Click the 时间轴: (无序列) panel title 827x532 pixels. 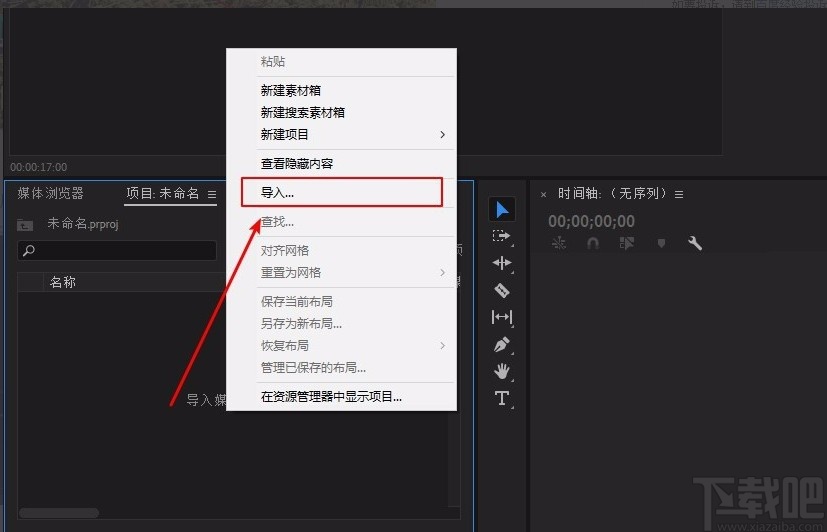613,194
